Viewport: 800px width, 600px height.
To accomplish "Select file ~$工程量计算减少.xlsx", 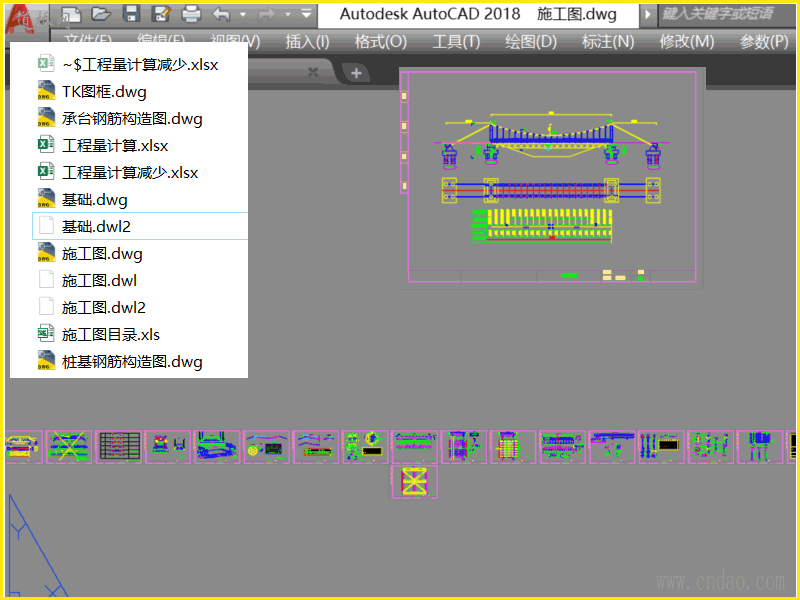I will (x=140, y=64).
